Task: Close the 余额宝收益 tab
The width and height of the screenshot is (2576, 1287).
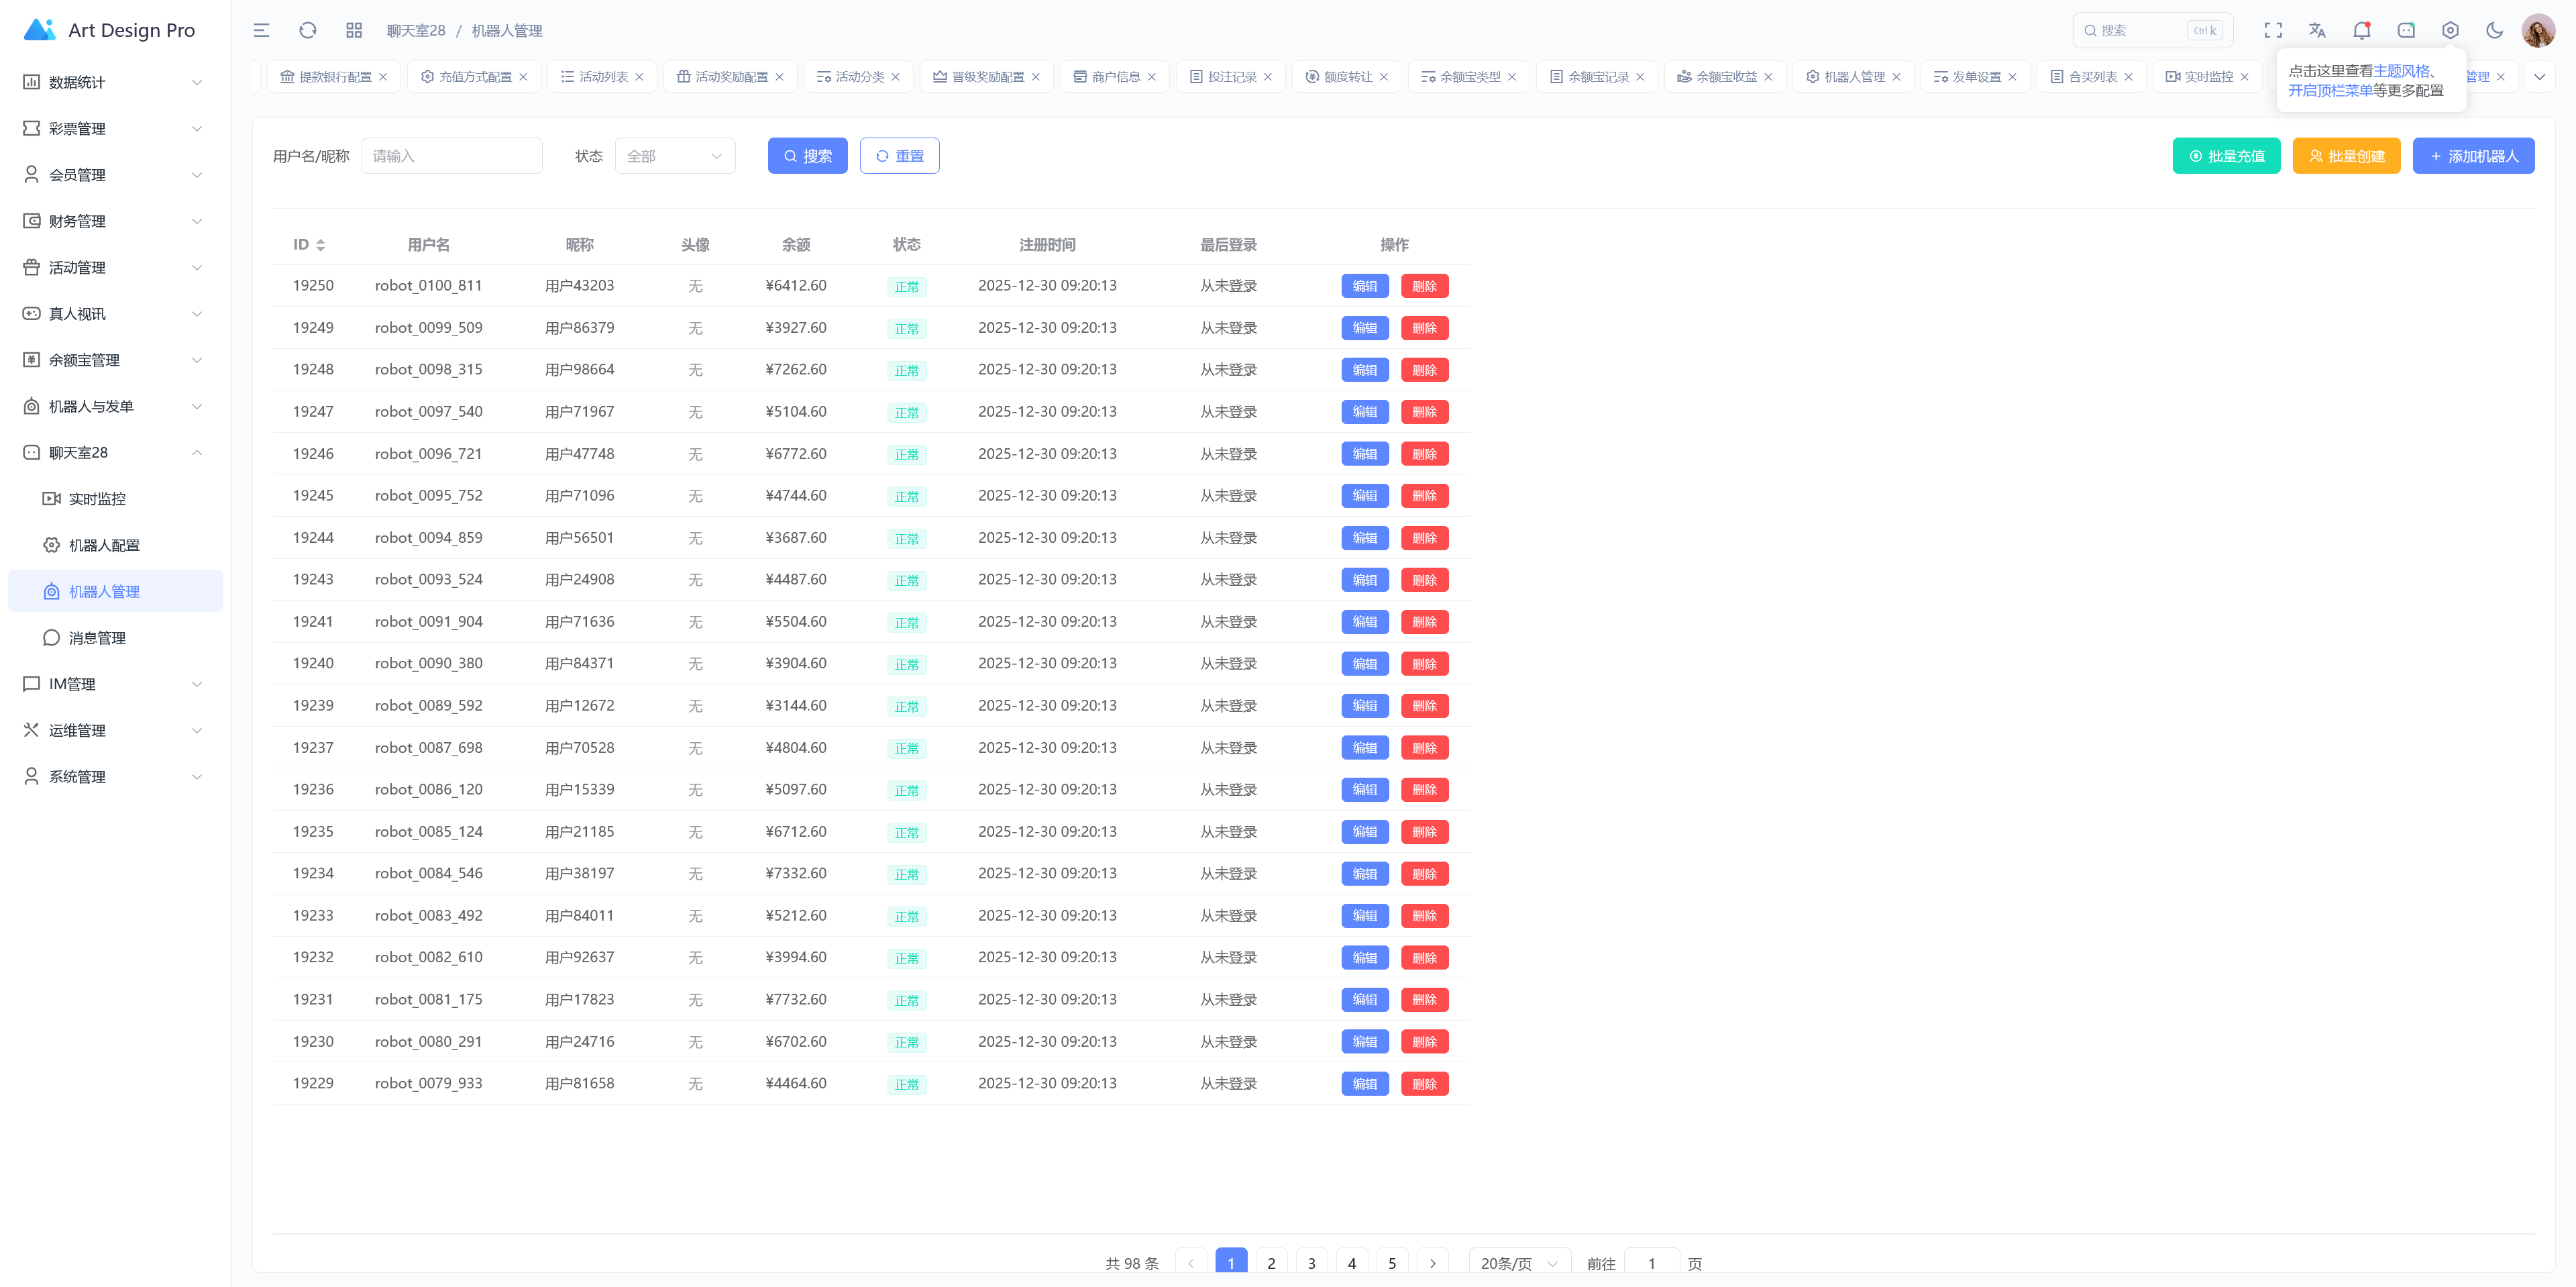Action: 1767,77
